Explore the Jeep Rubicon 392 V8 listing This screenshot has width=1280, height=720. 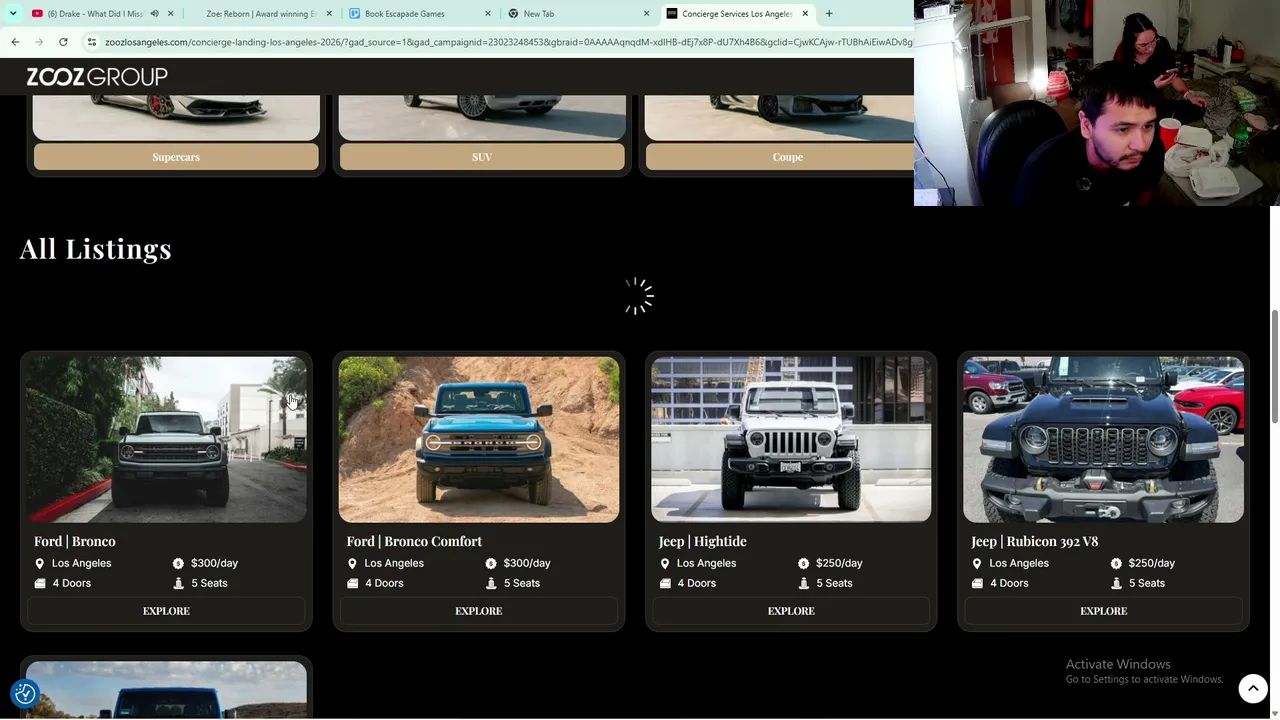pos(1104,611)
